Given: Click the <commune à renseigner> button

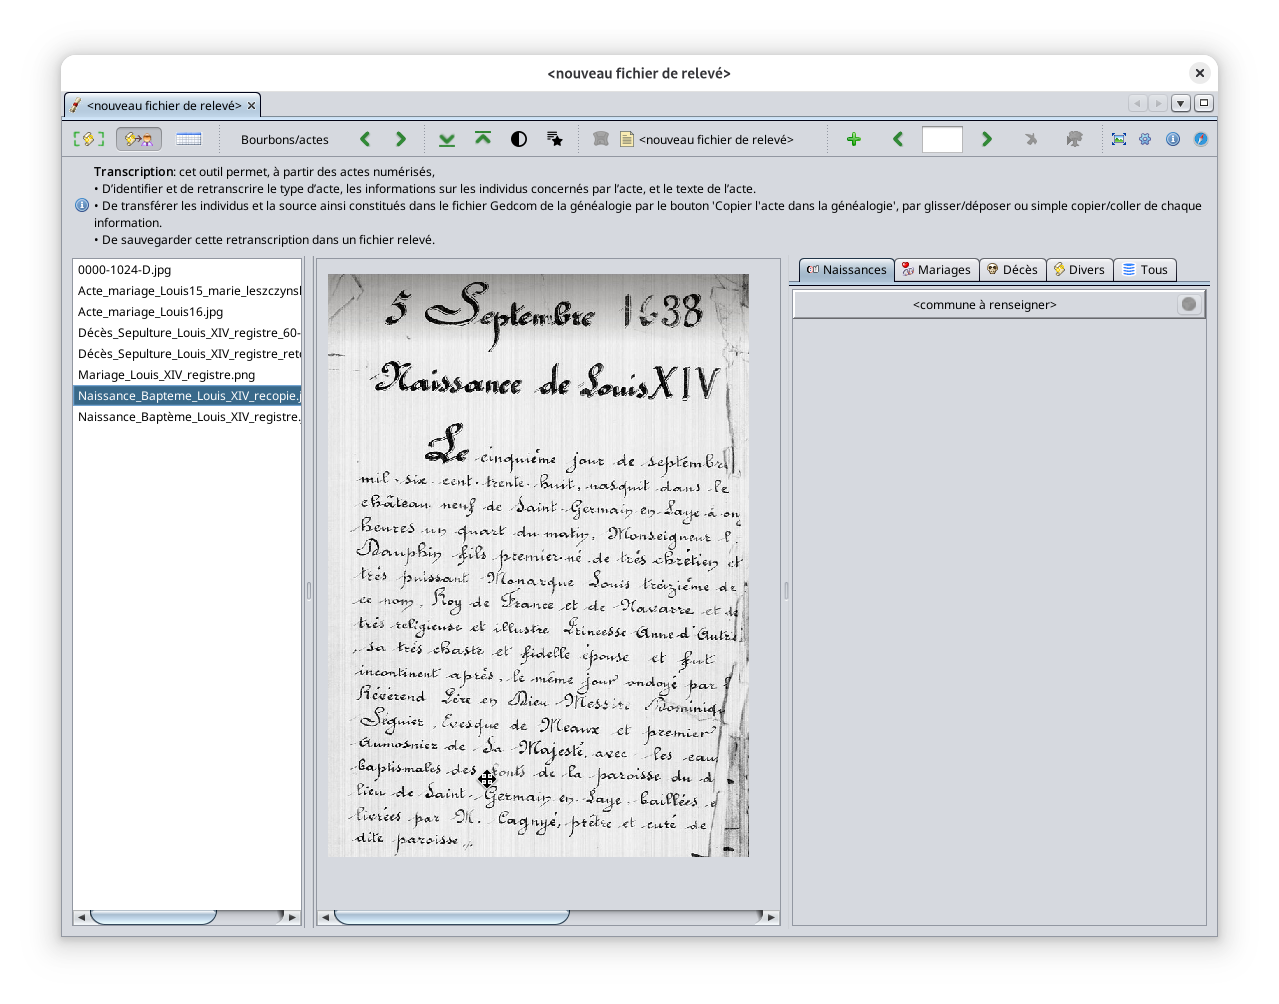Looking at the screenshot, I should click(x=984, y=305).
